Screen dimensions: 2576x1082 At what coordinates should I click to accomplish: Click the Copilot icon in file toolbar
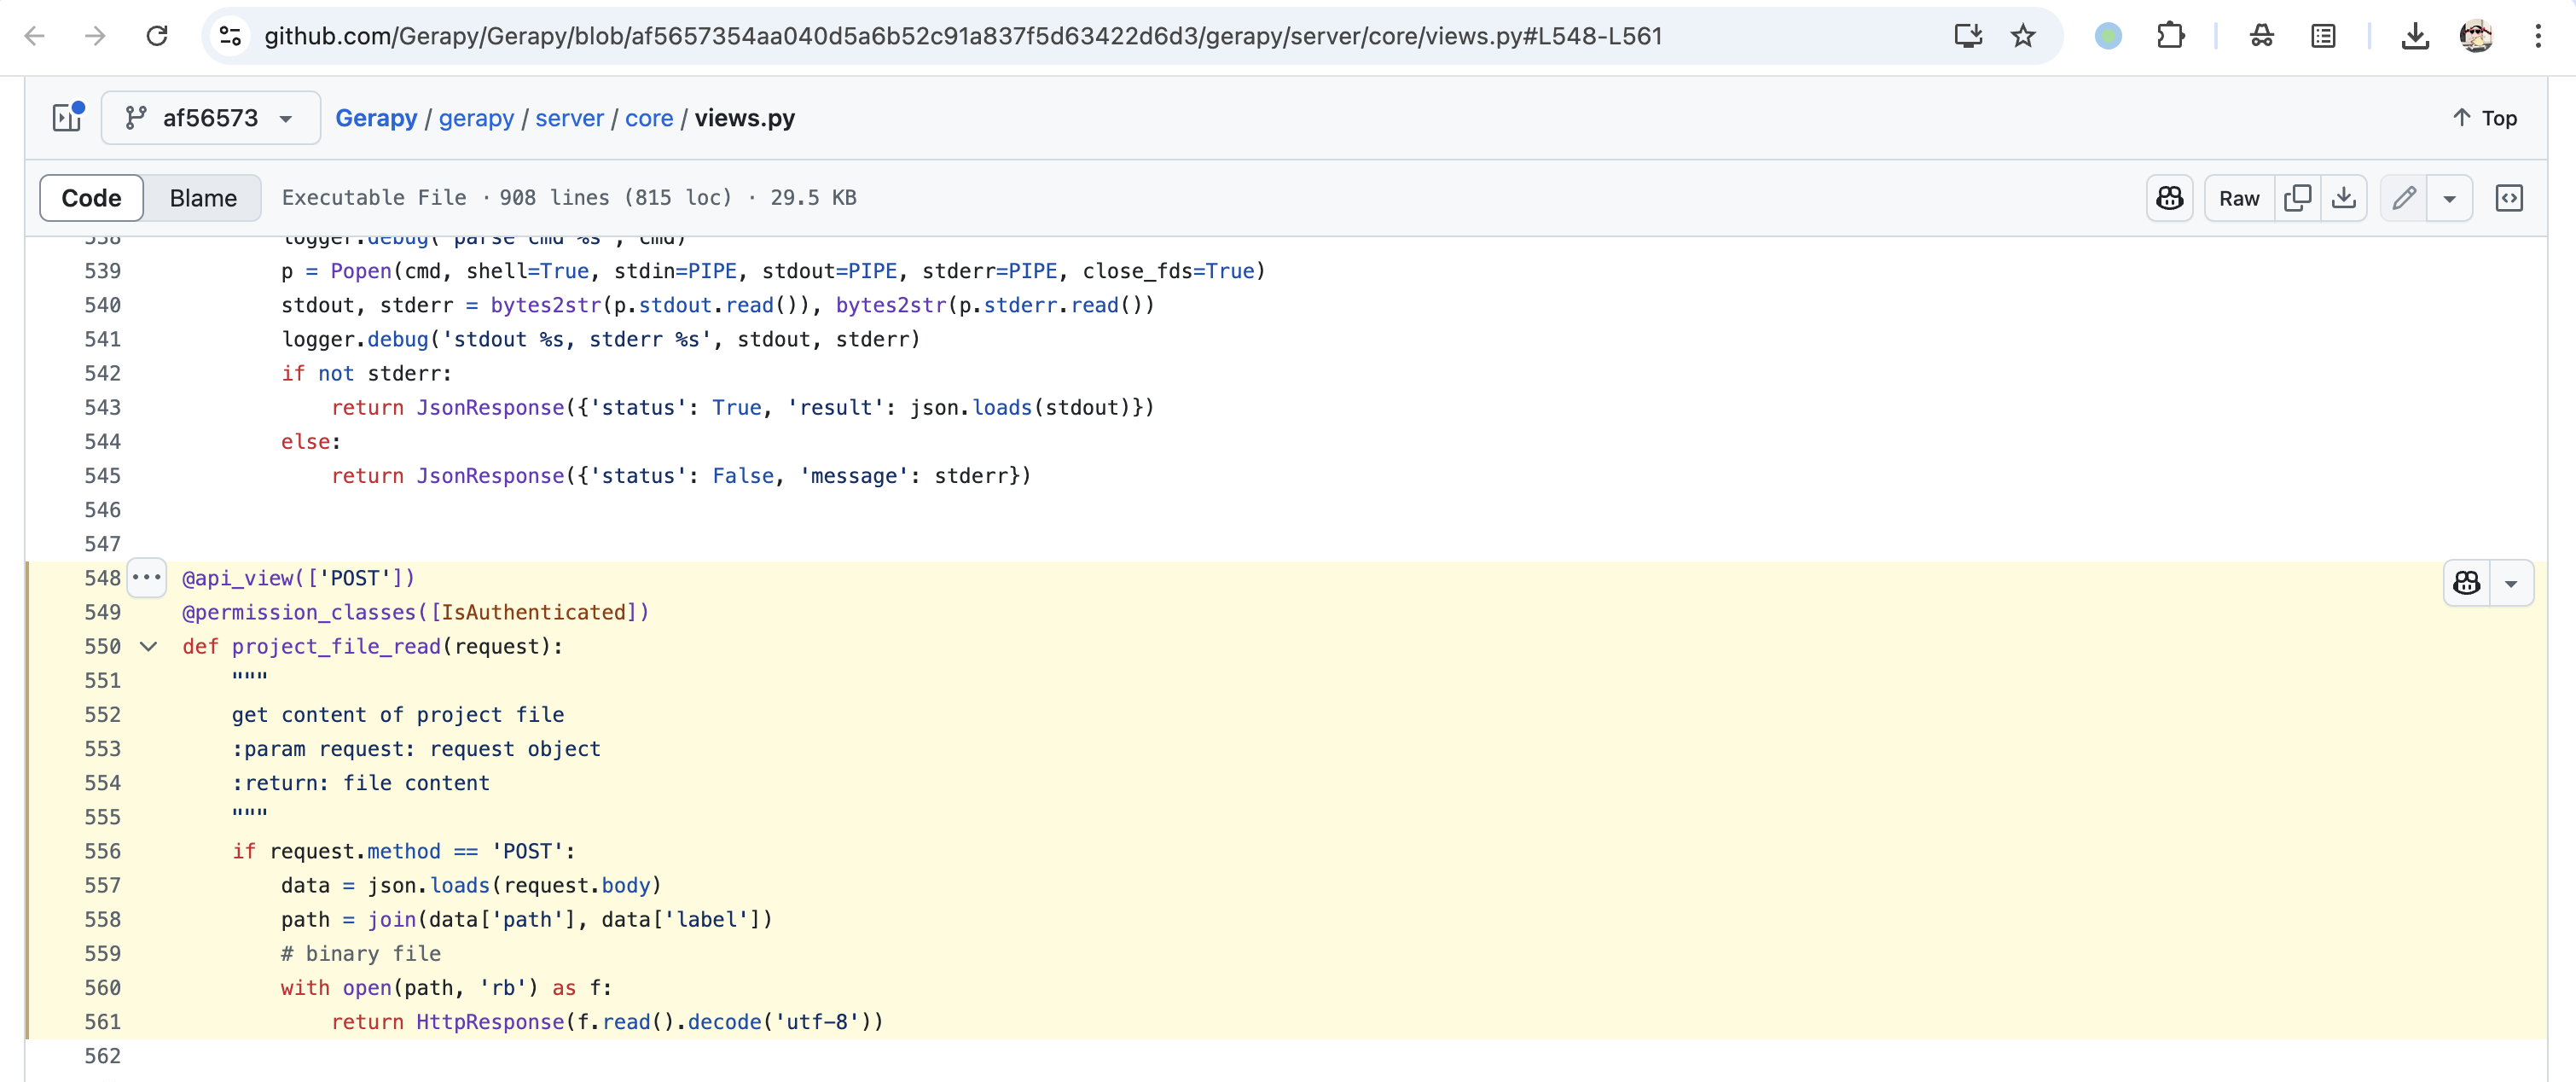[x=2169, y=198]
